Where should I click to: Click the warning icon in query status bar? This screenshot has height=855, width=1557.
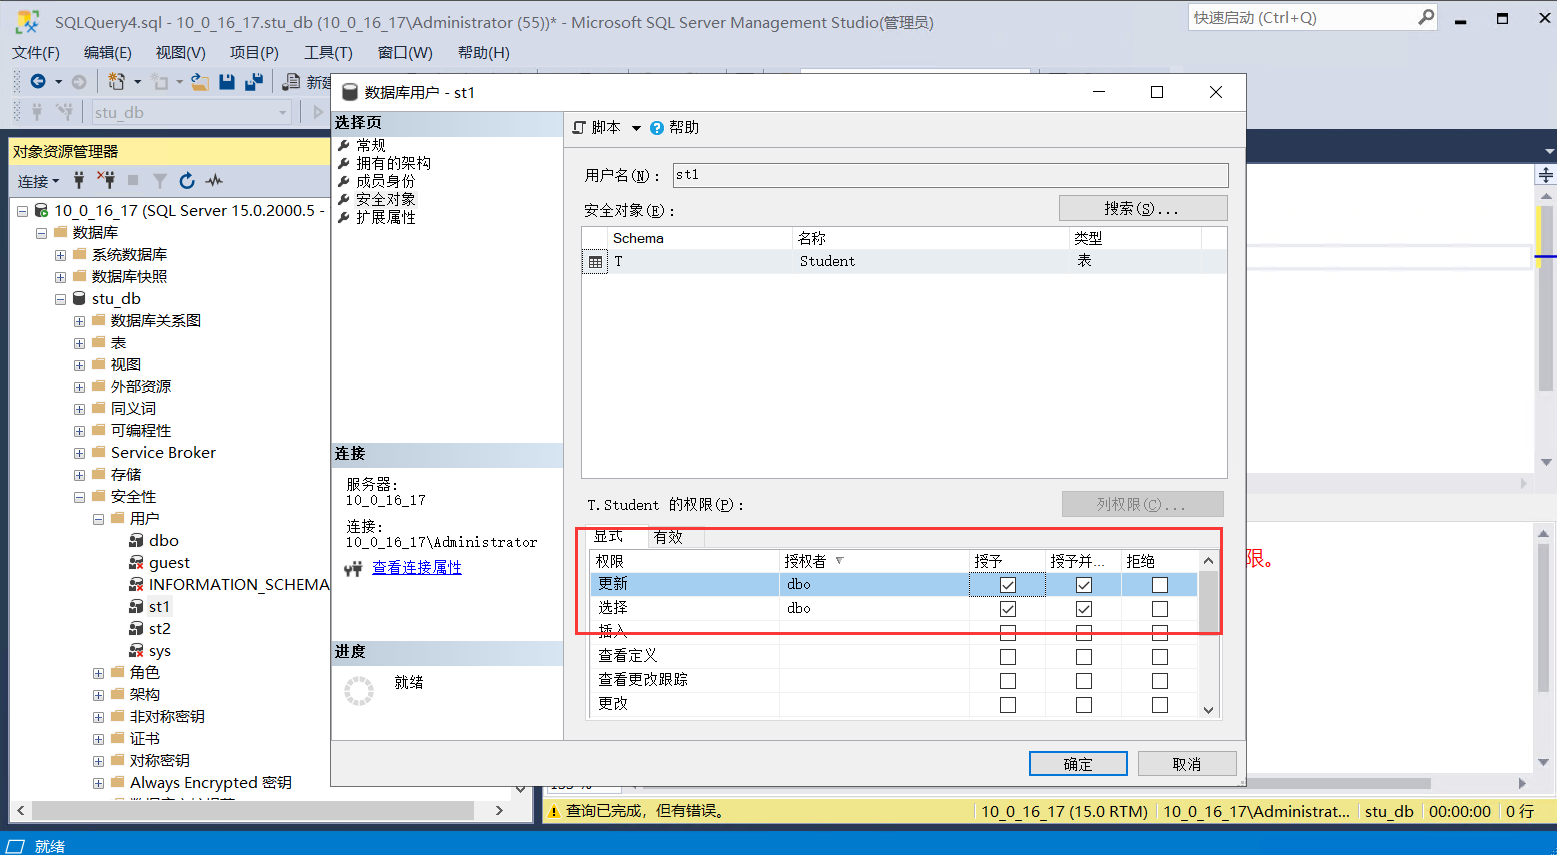click(554, 811)
